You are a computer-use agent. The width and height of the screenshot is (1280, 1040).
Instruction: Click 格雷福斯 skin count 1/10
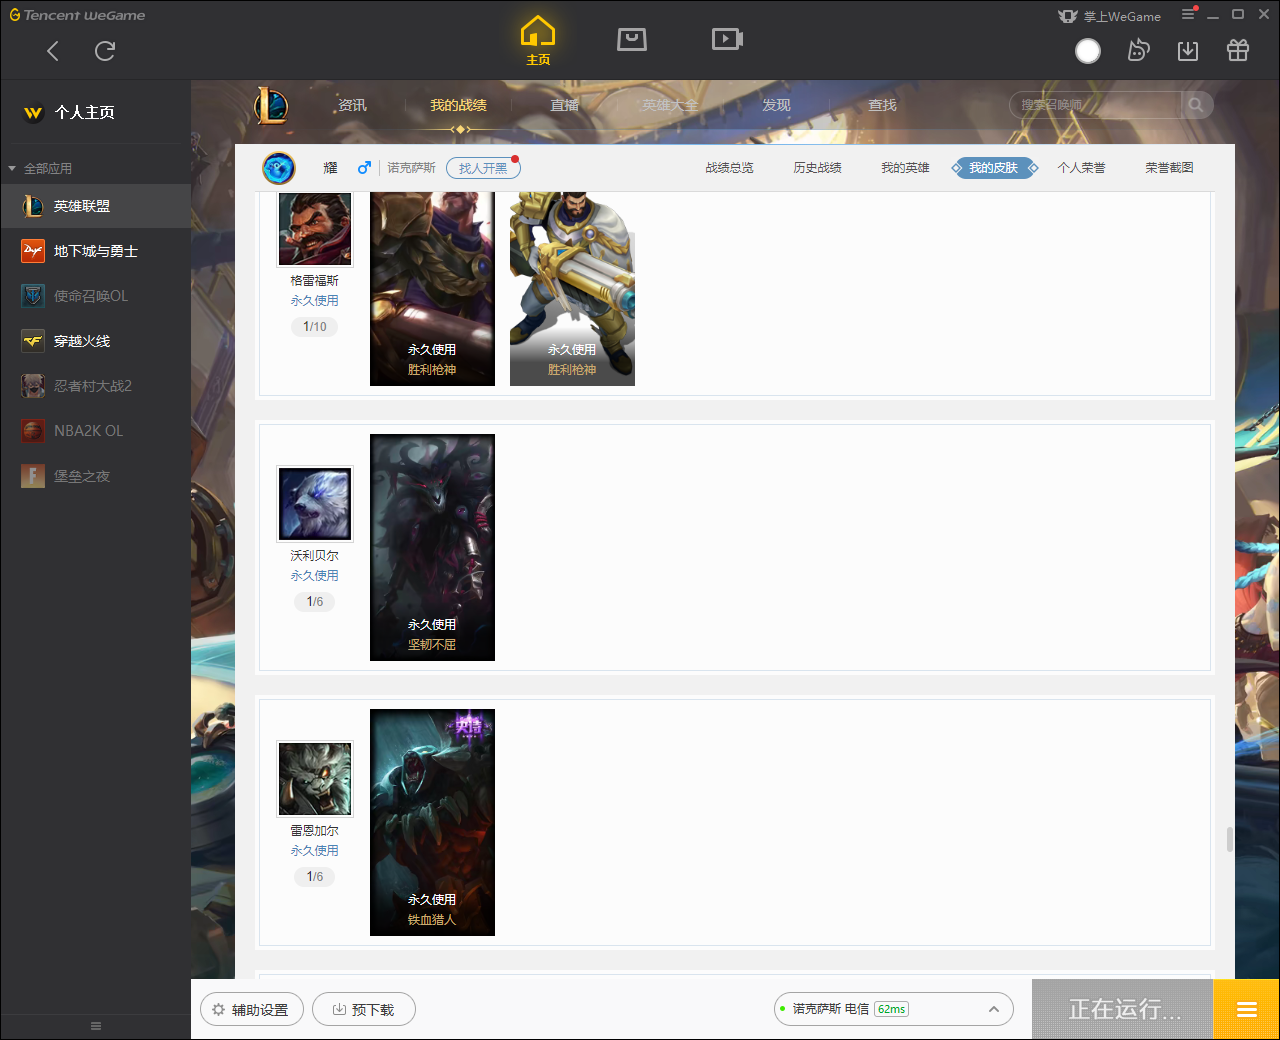315,327
